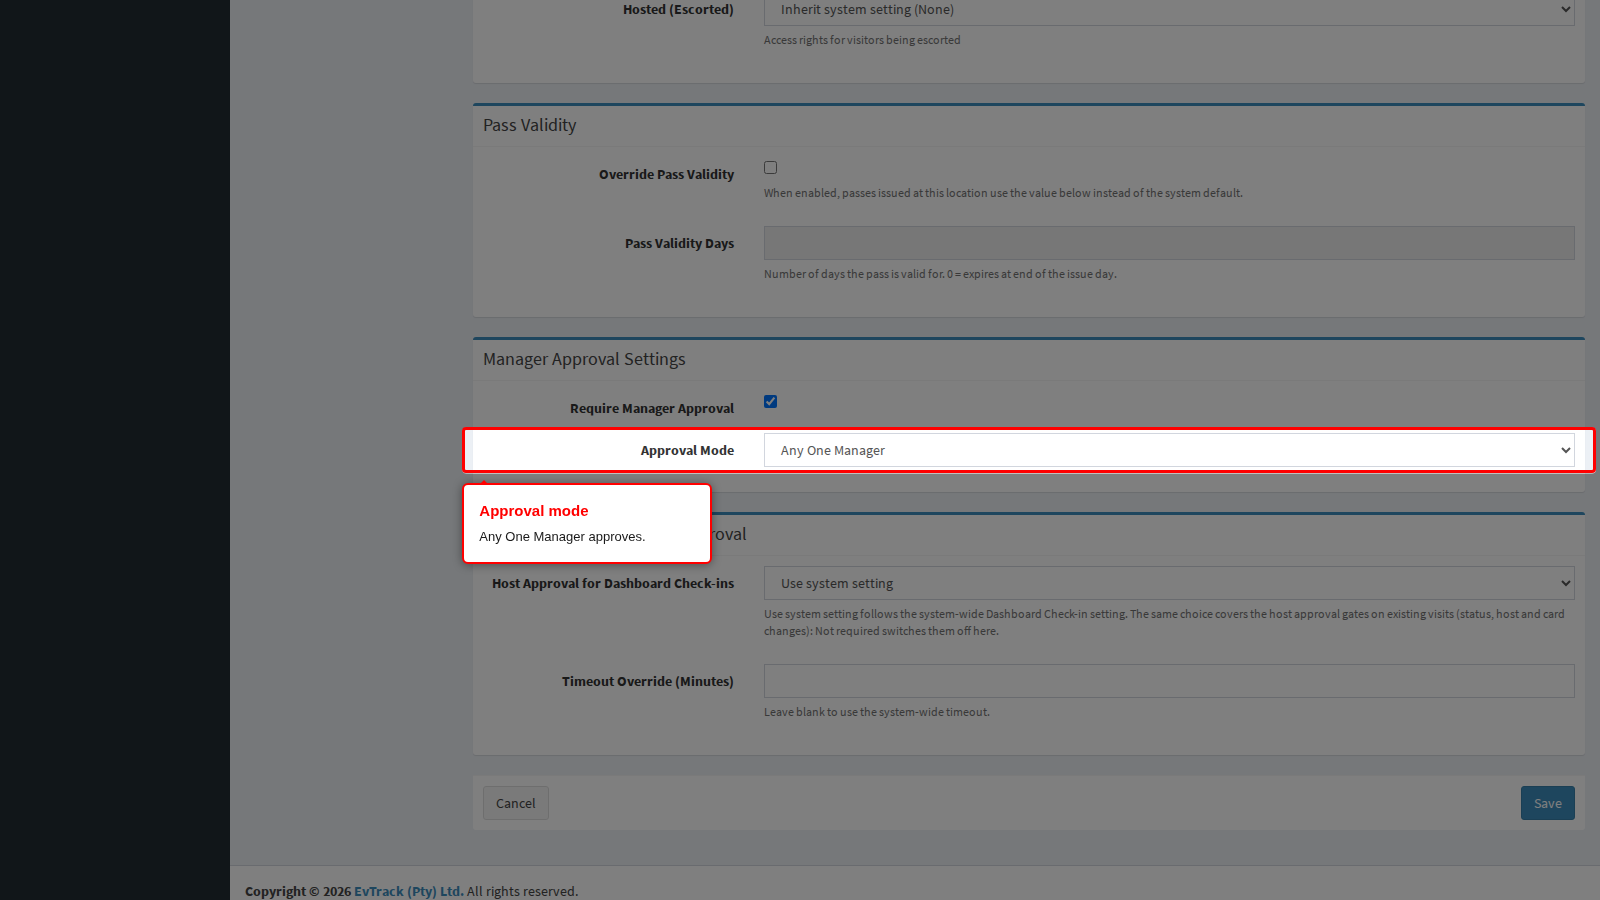Click the Host Approval for Dashboard Check-ins label
Viewport: 1600px width, 900px height.
pyautogui.click(x=613, y=583)
